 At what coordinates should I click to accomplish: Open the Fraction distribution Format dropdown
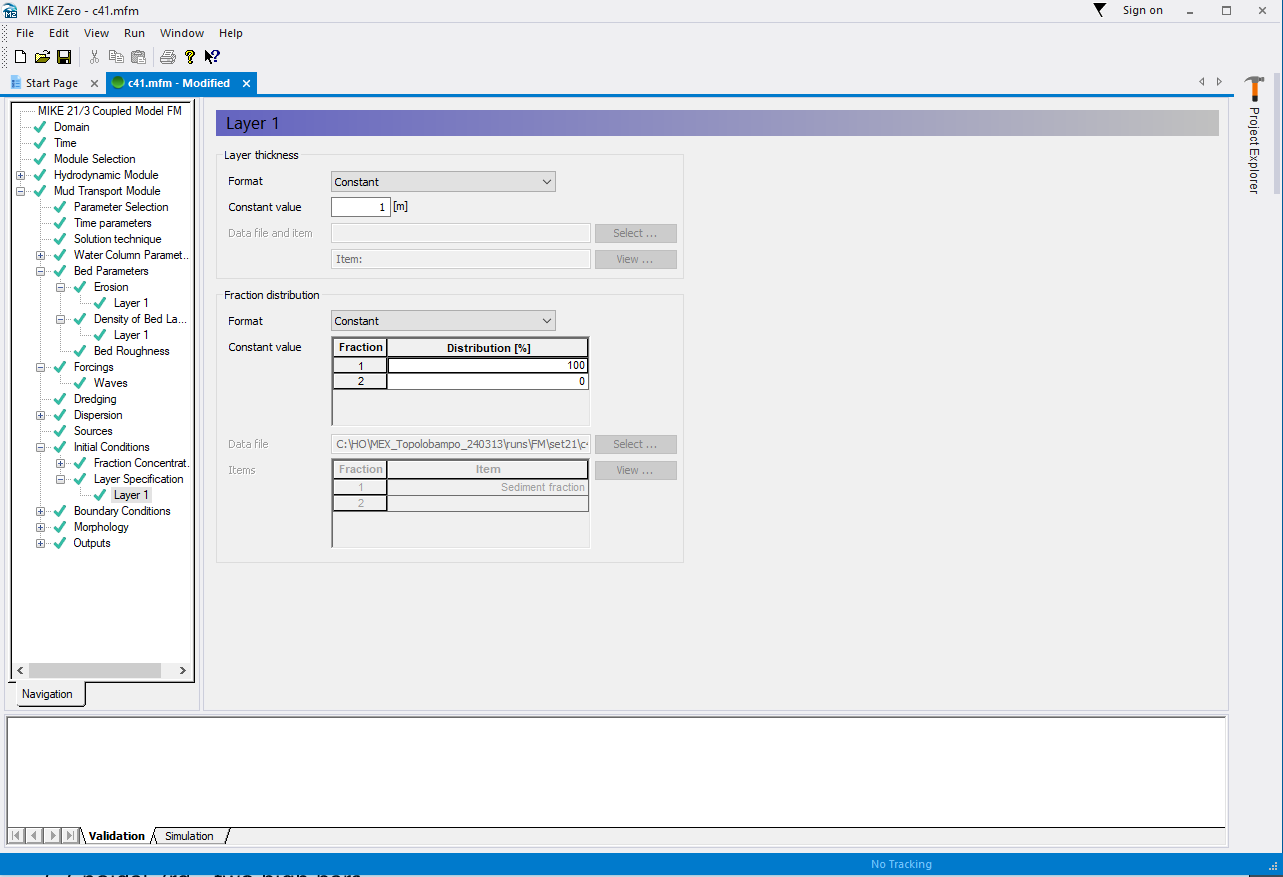[443, 321]
